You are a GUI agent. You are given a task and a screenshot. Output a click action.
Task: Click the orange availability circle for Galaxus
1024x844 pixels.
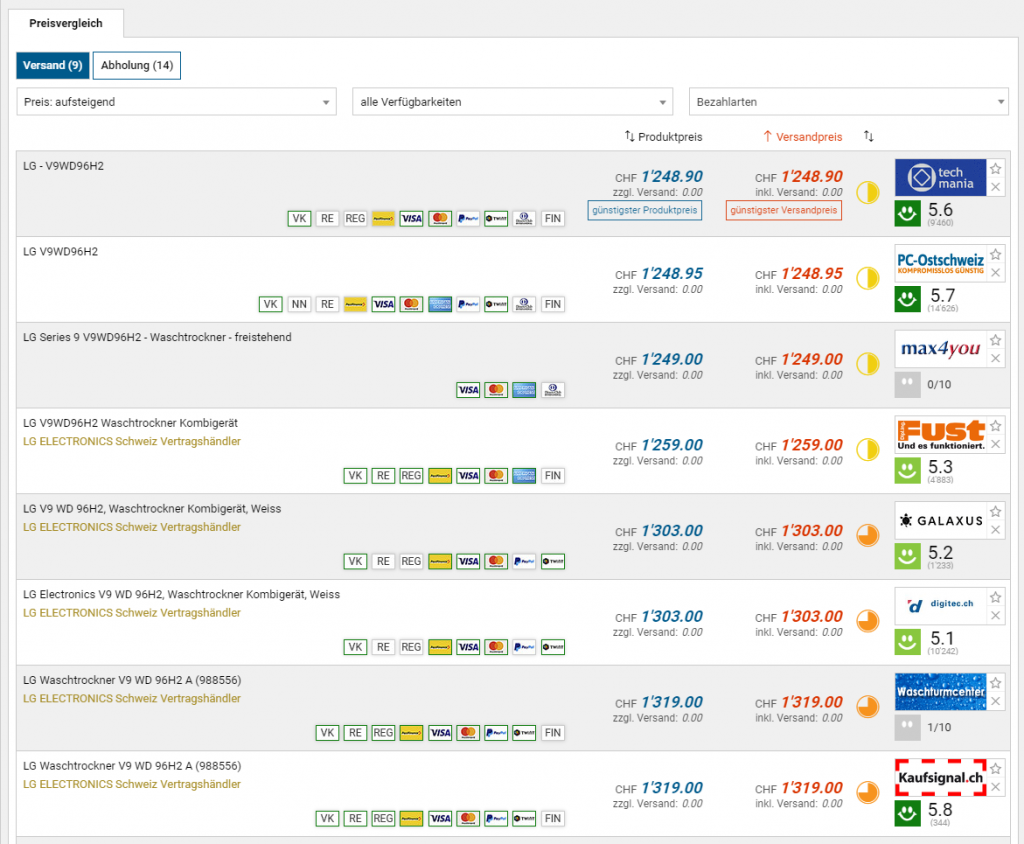tap(867, 535)
